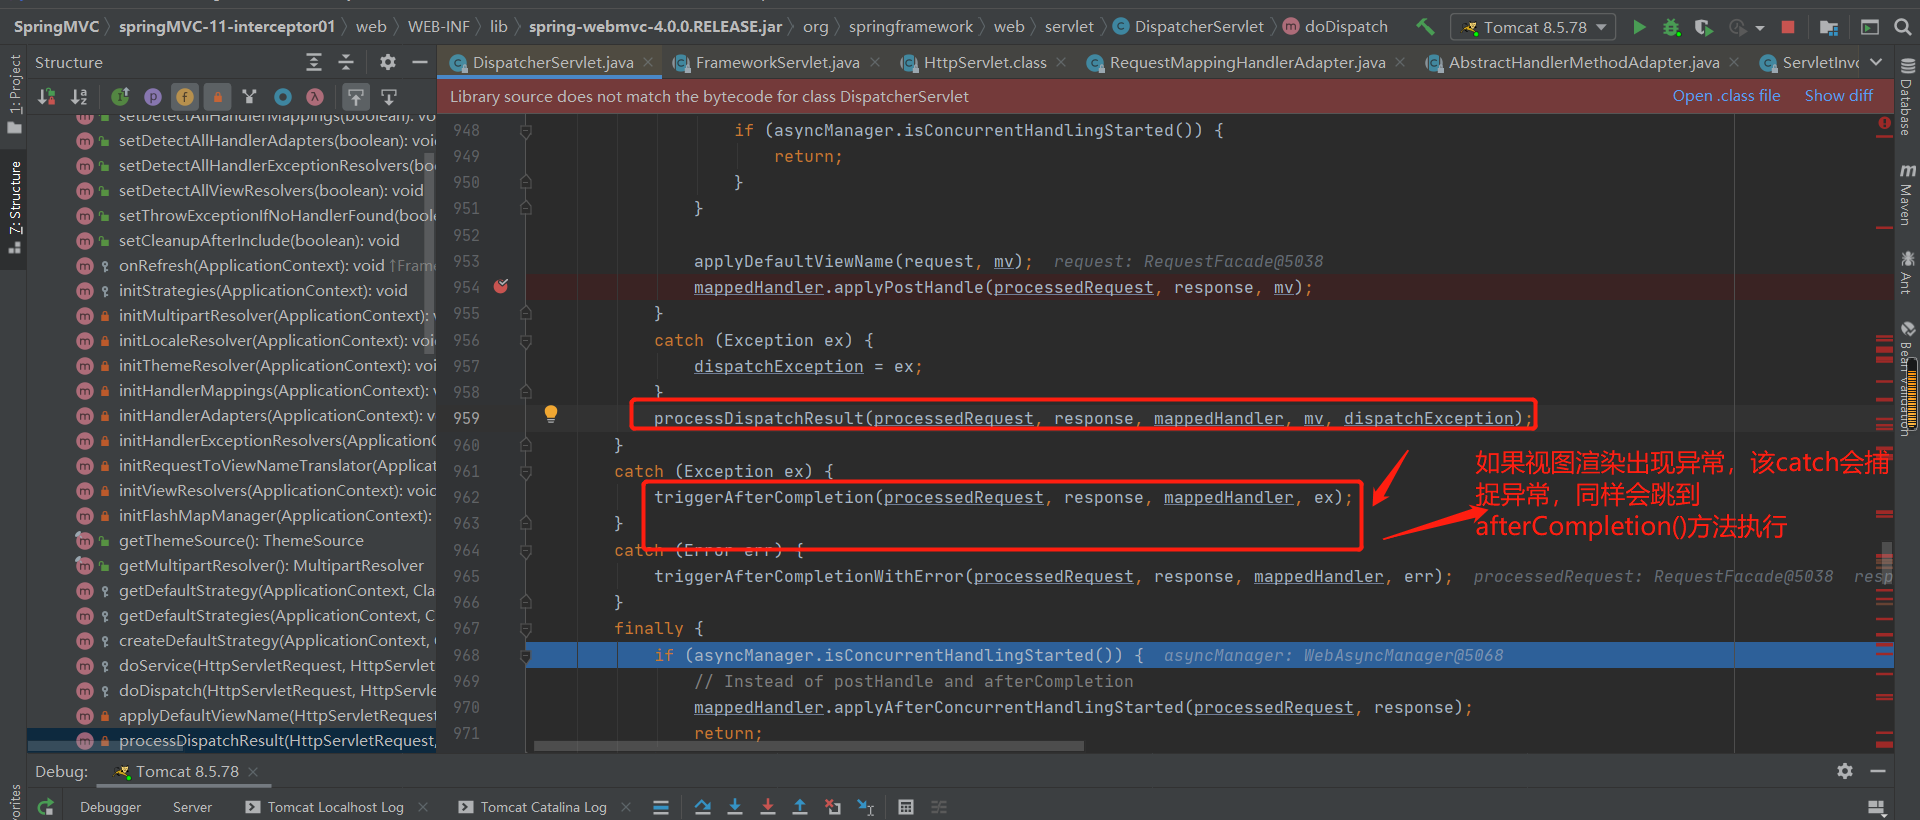This screenshot has height=820, width=1920.
Task: Open Structure panel settings gear
Action: 388,62
